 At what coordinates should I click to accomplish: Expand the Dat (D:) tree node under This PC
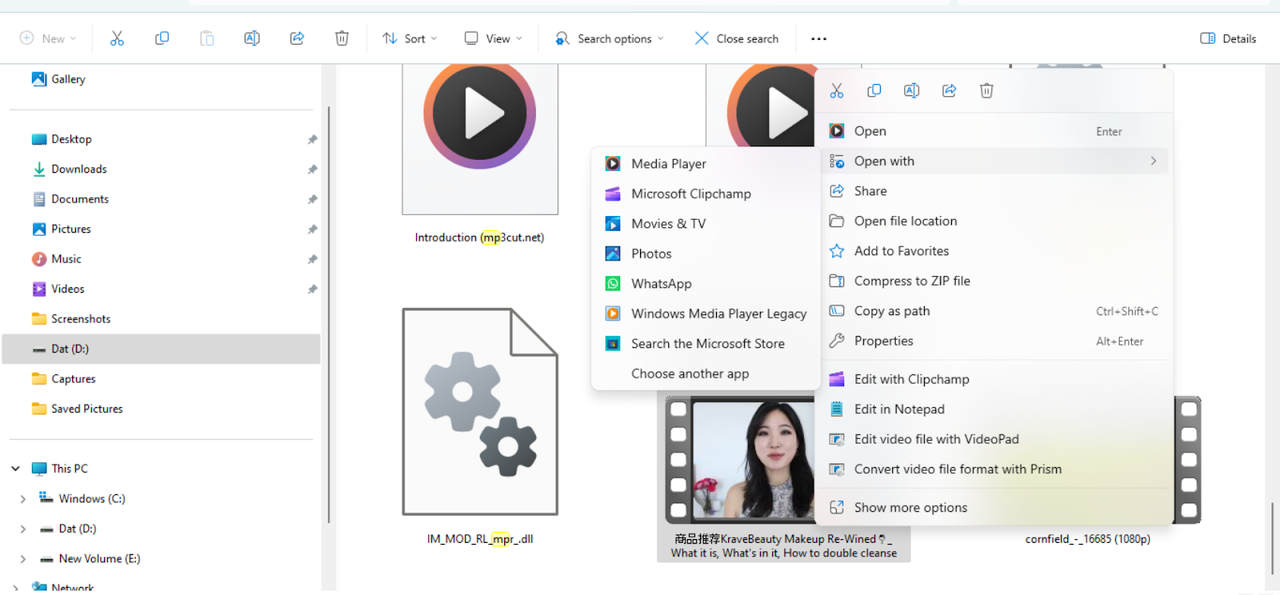23,528
